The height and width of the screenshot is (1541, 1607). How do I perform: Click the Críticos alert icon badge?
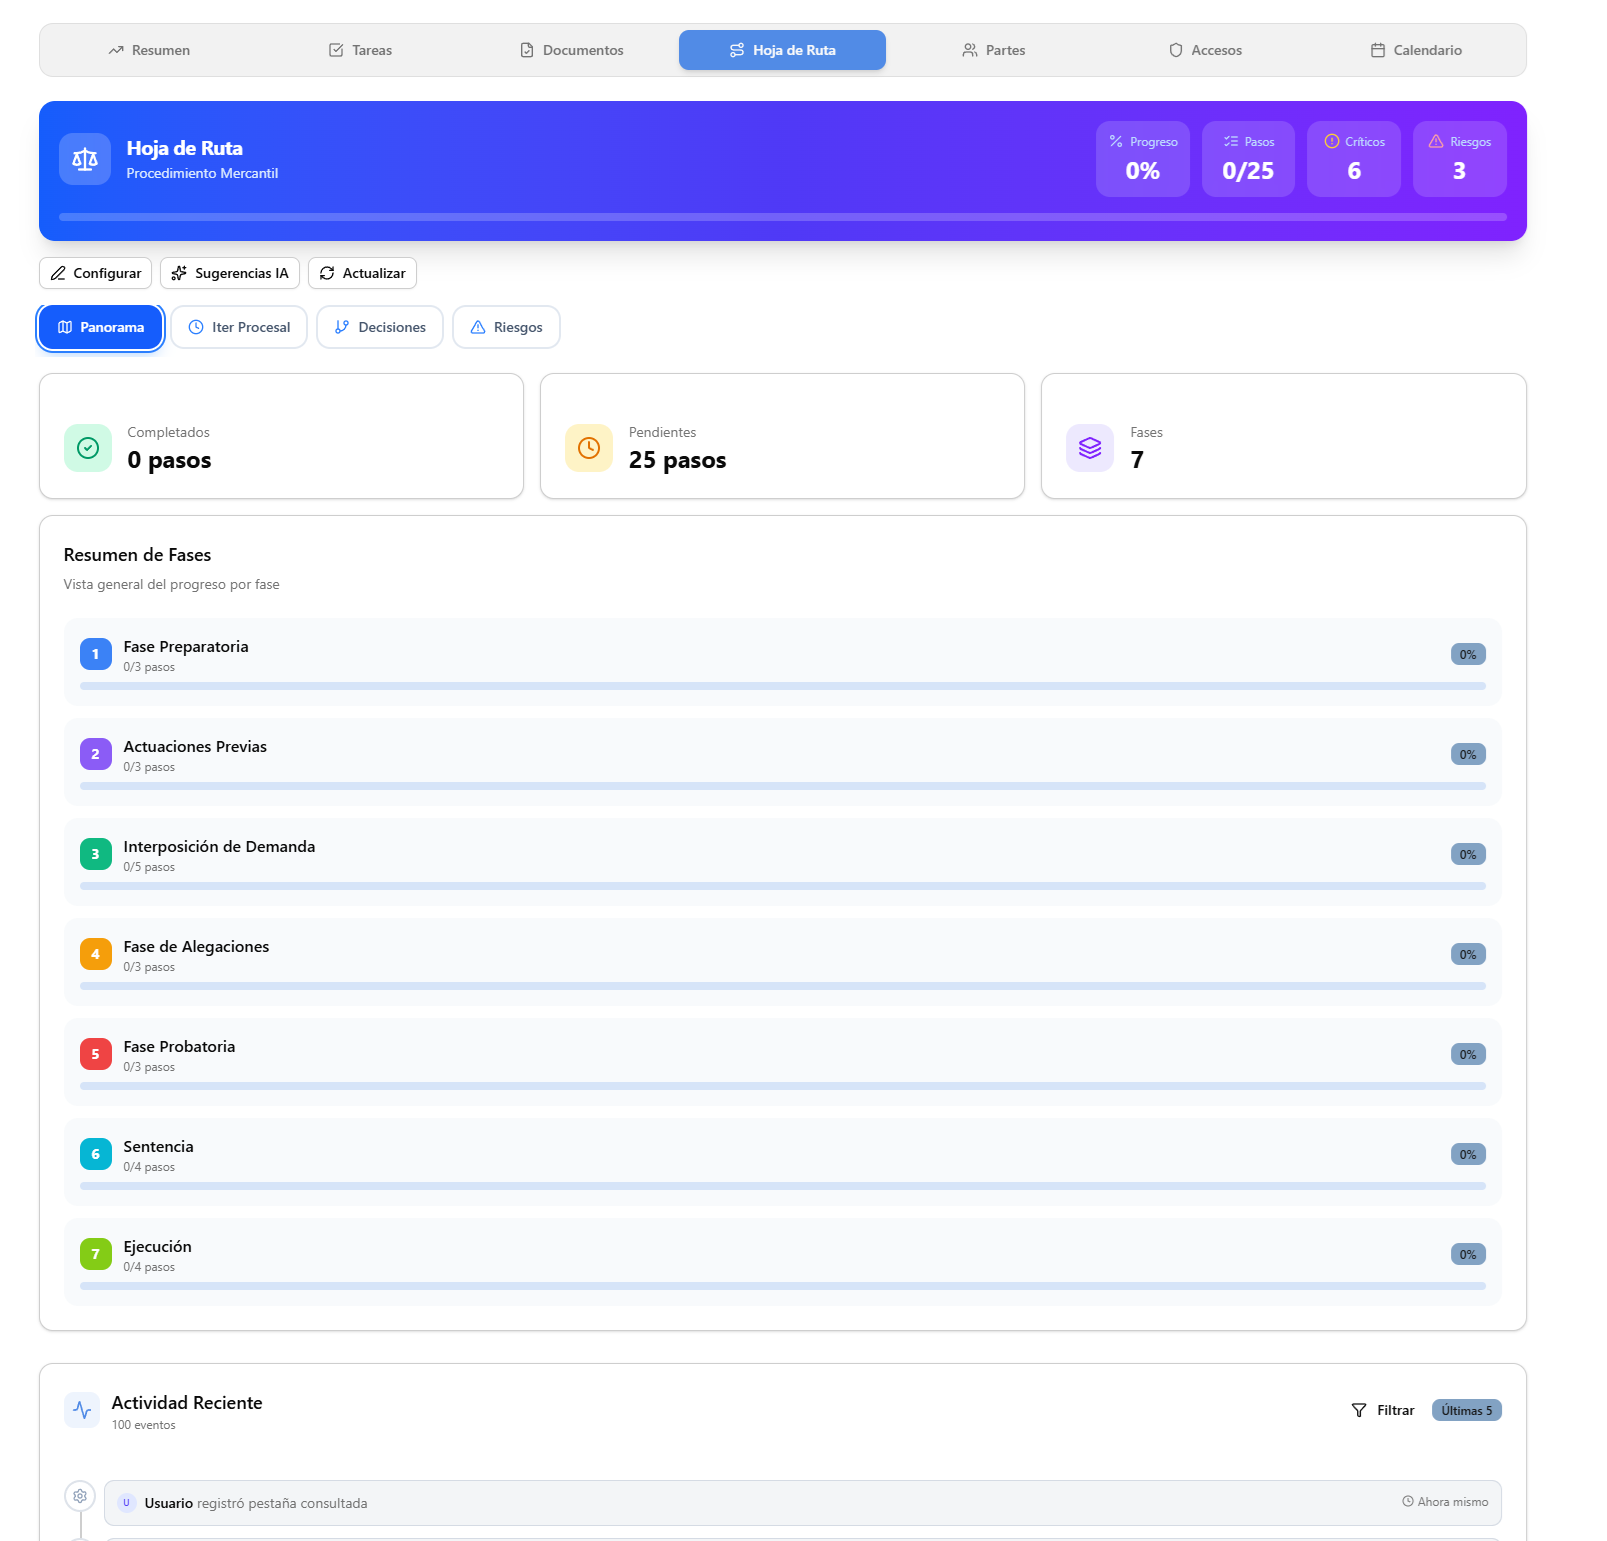pos(1330,142)
